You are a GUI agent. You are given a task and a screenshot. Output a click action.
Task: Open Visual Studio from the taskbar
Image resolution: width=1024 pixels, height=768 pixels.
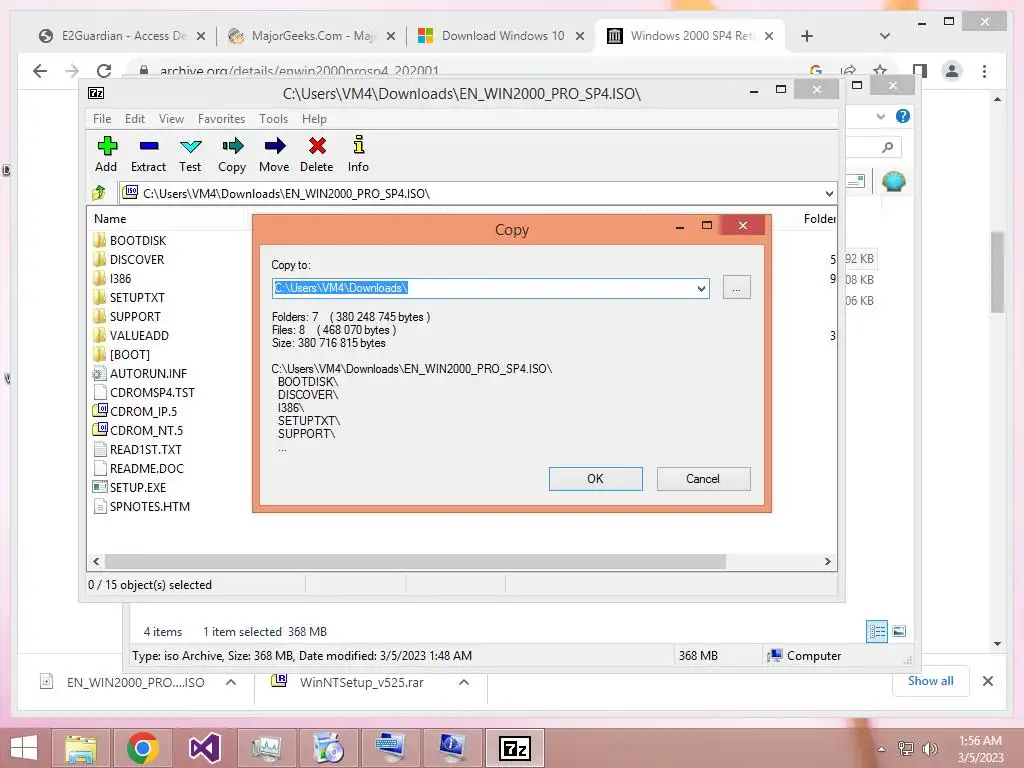coord(204,748)
